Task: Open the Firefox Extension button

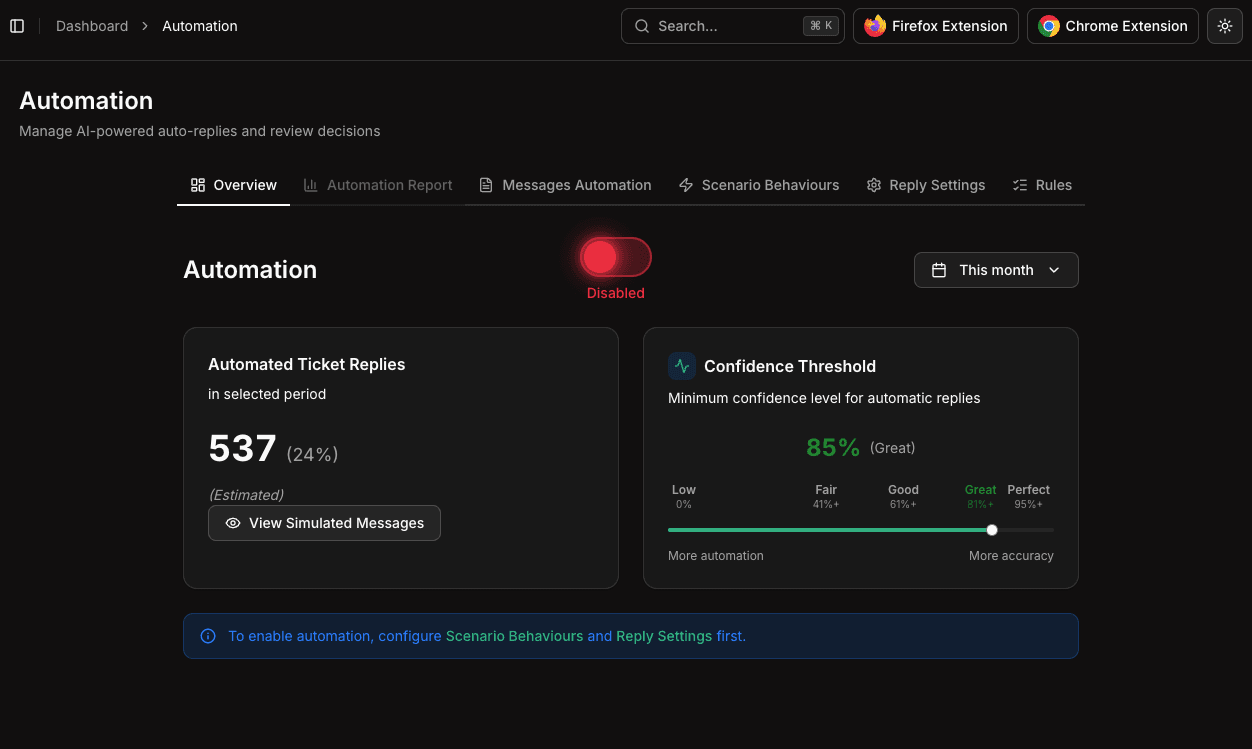Action: (x=936, y=26)
